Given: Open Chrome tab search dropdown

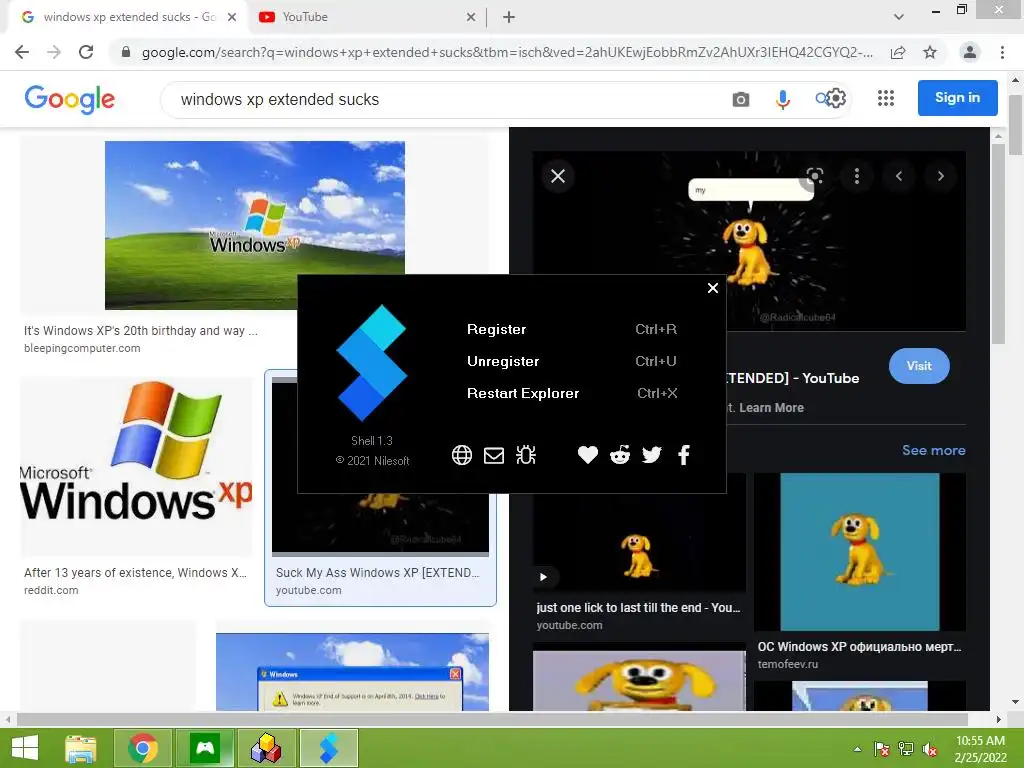Looking at the screenshot, I should (899, 17).
